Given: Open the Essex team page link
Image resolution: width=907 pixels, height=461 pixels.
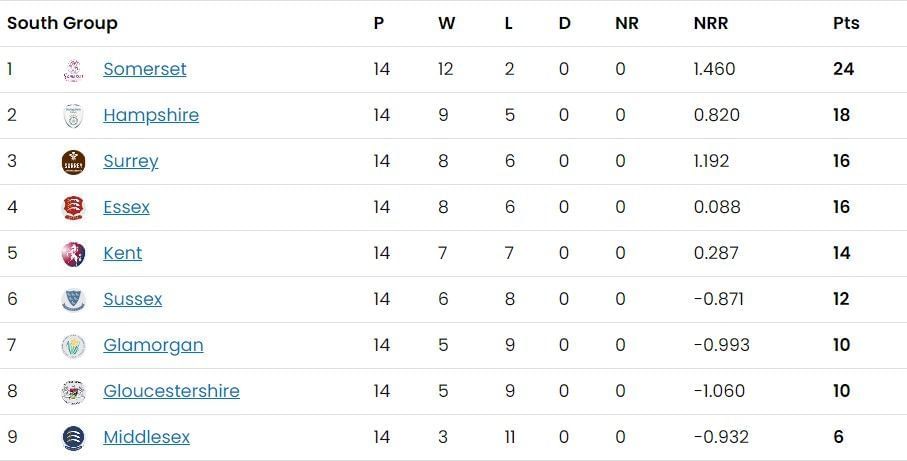Looking at the screenshot, I should (126, 207).
